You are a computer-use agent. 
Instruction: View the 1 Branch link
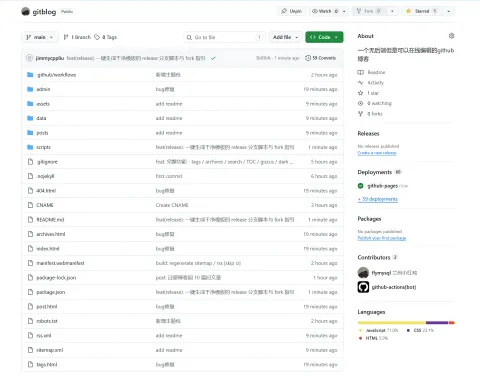tap(77, 37)
